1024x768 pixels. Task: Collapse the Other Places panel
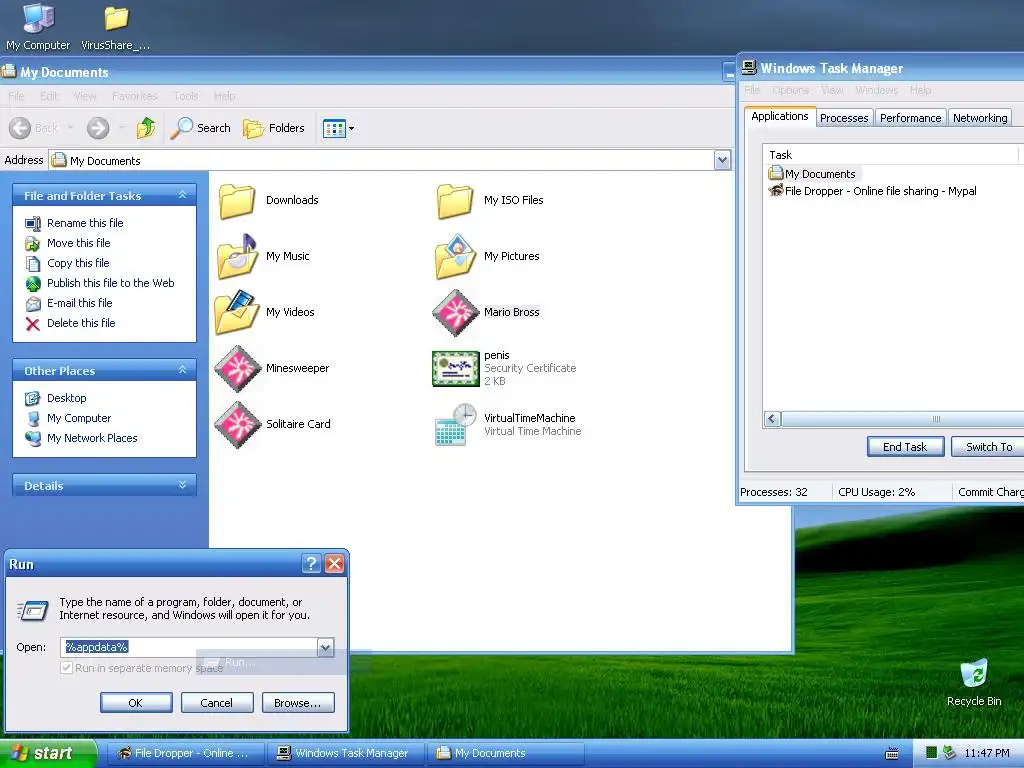(182, 370)
